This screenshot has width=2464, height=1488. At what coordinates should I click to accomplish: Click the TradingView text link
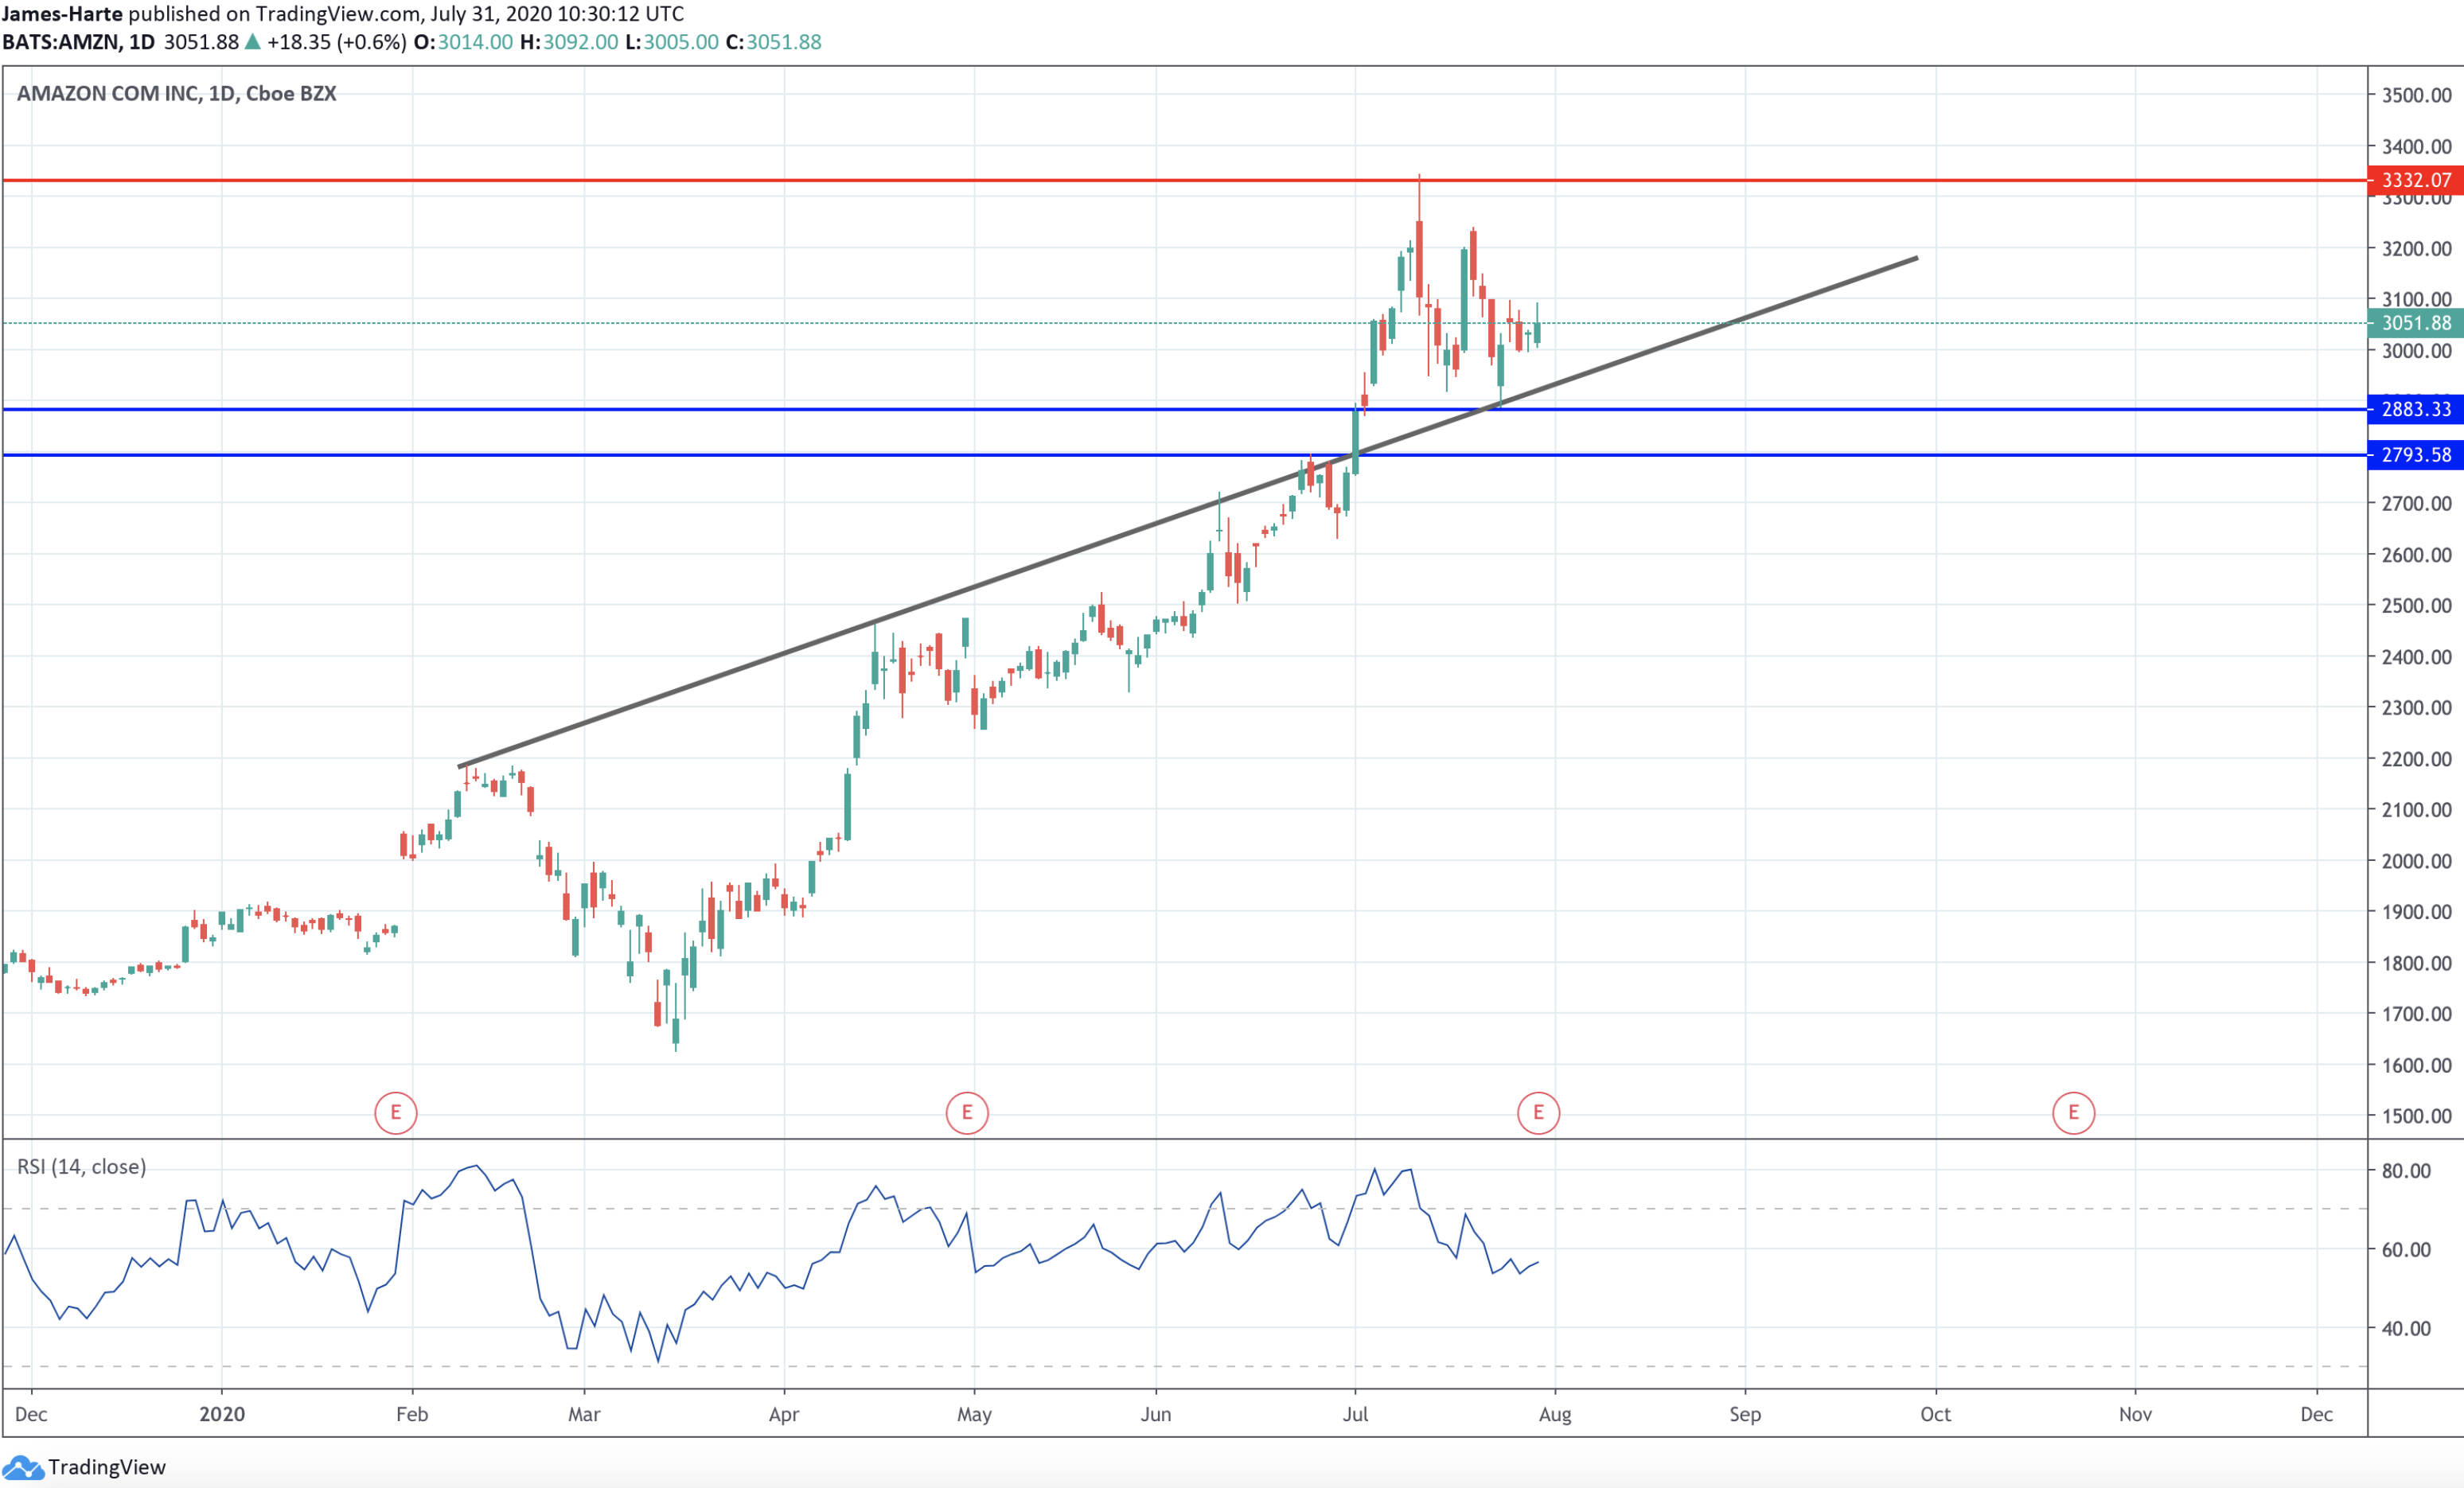click(107, 1467)
